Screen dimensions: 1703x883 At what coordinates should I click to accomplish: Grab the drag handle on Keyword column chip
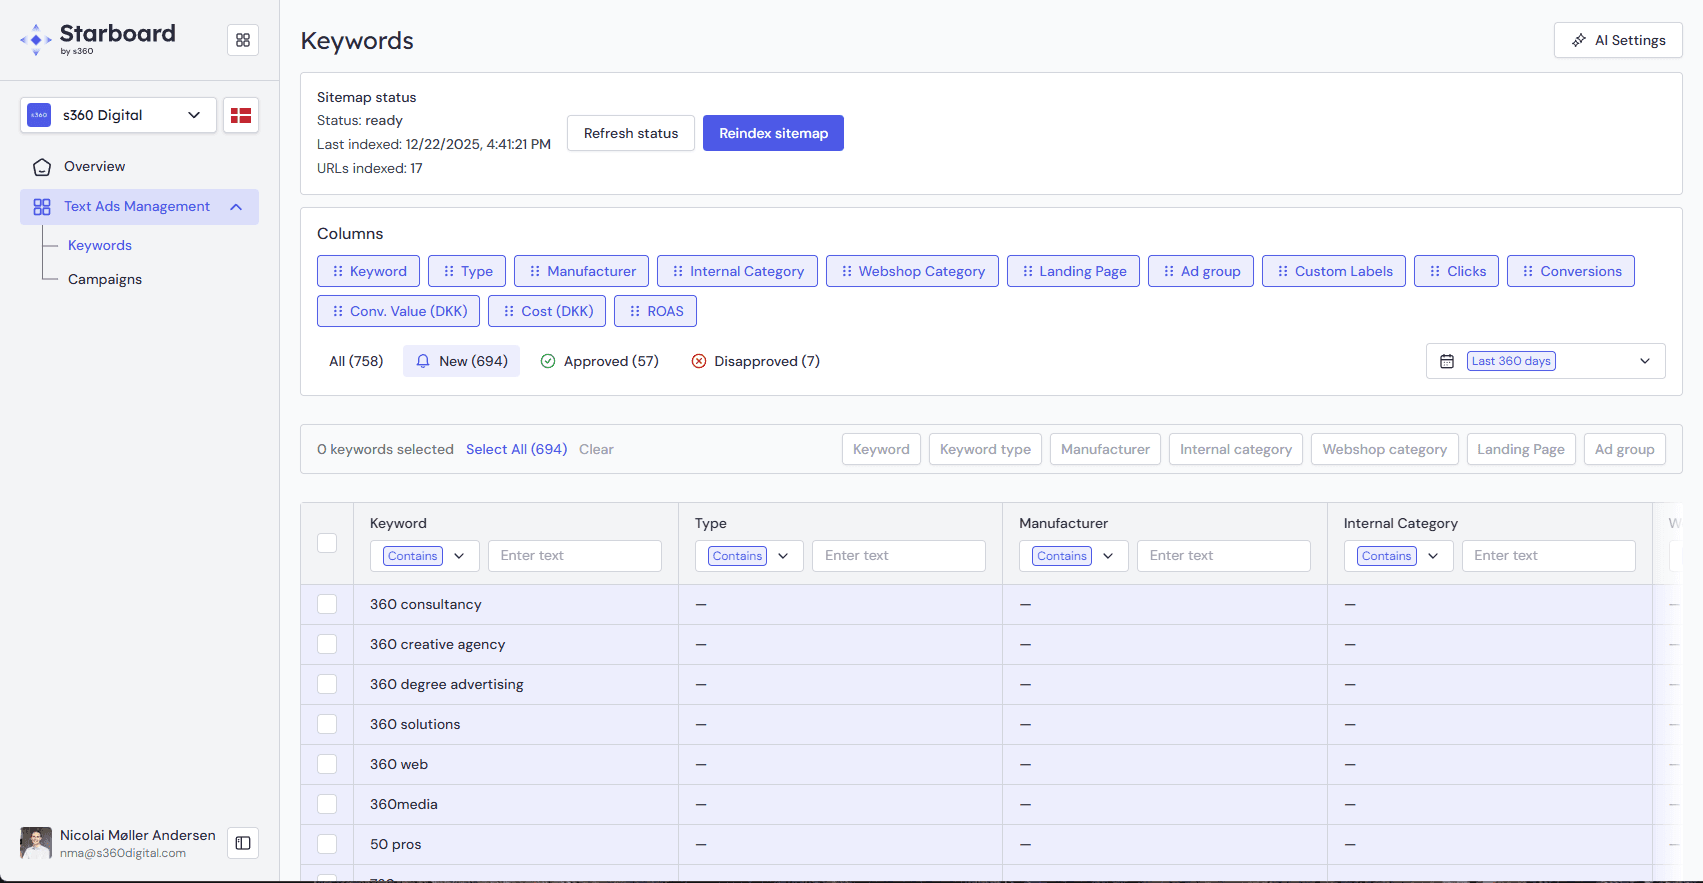click(338, 271)
